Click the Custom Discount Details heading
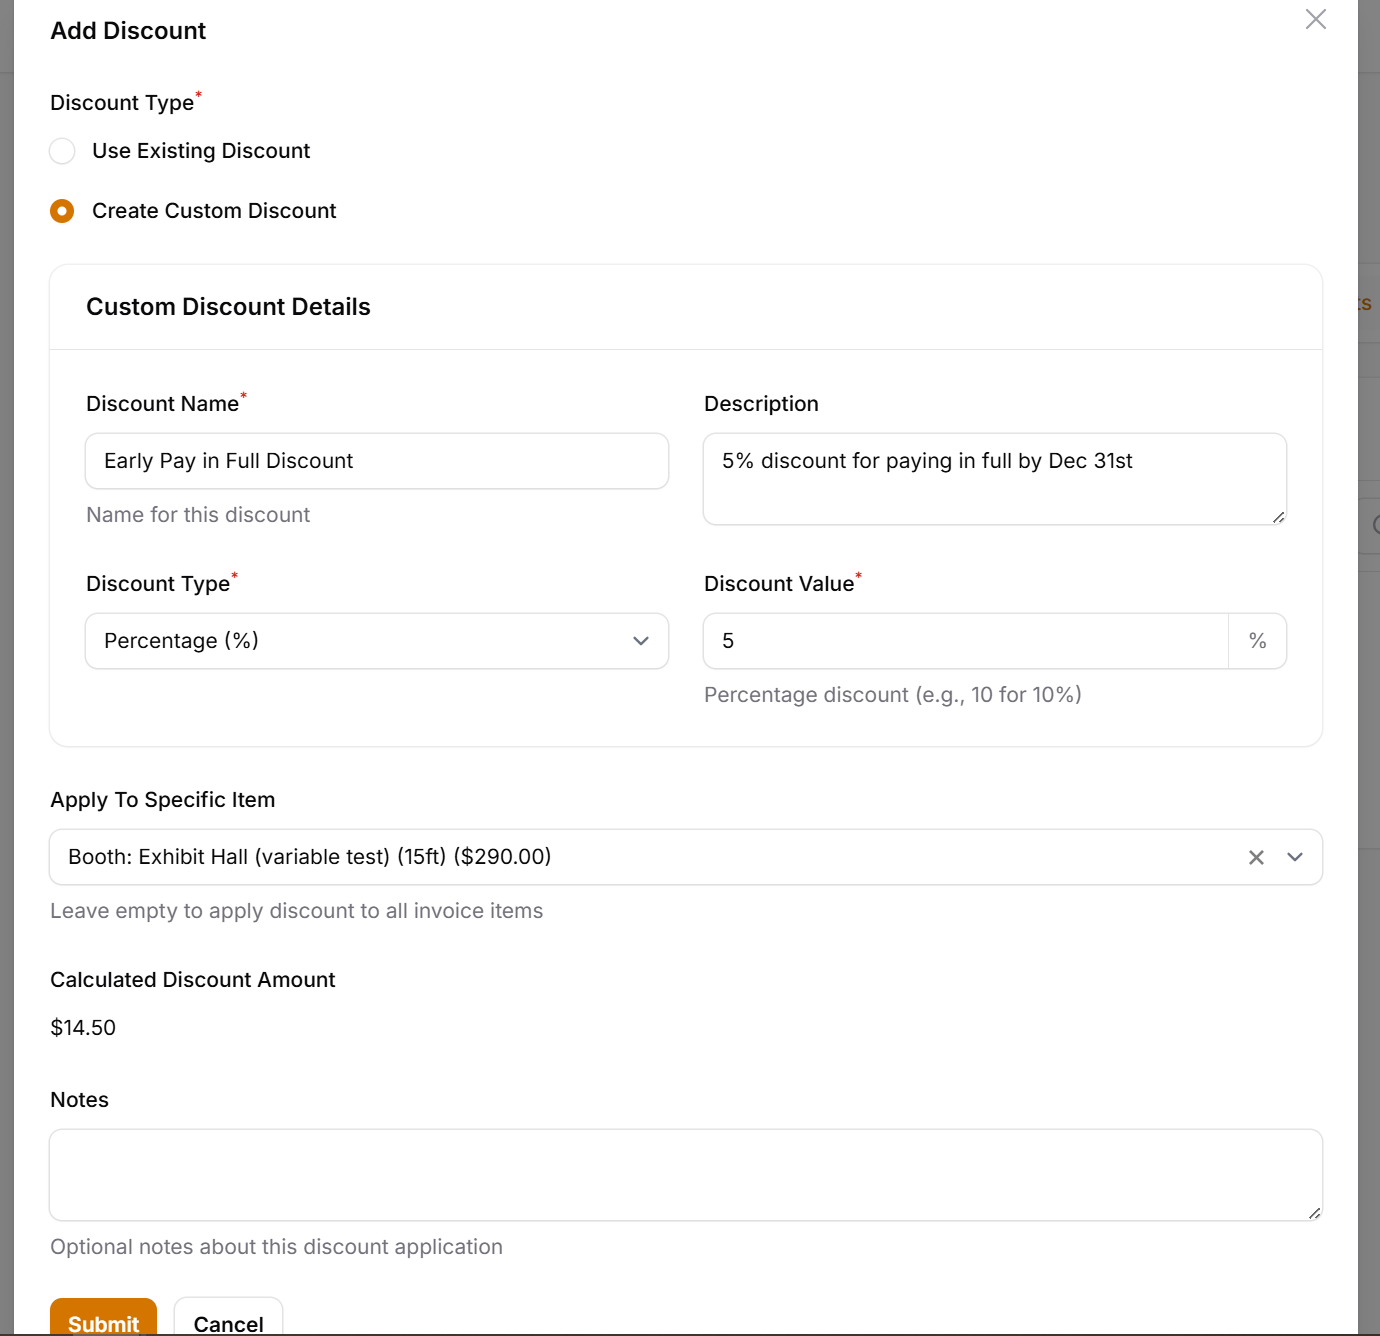Viewport: 1380px width, 1336px height. point(228,307)
